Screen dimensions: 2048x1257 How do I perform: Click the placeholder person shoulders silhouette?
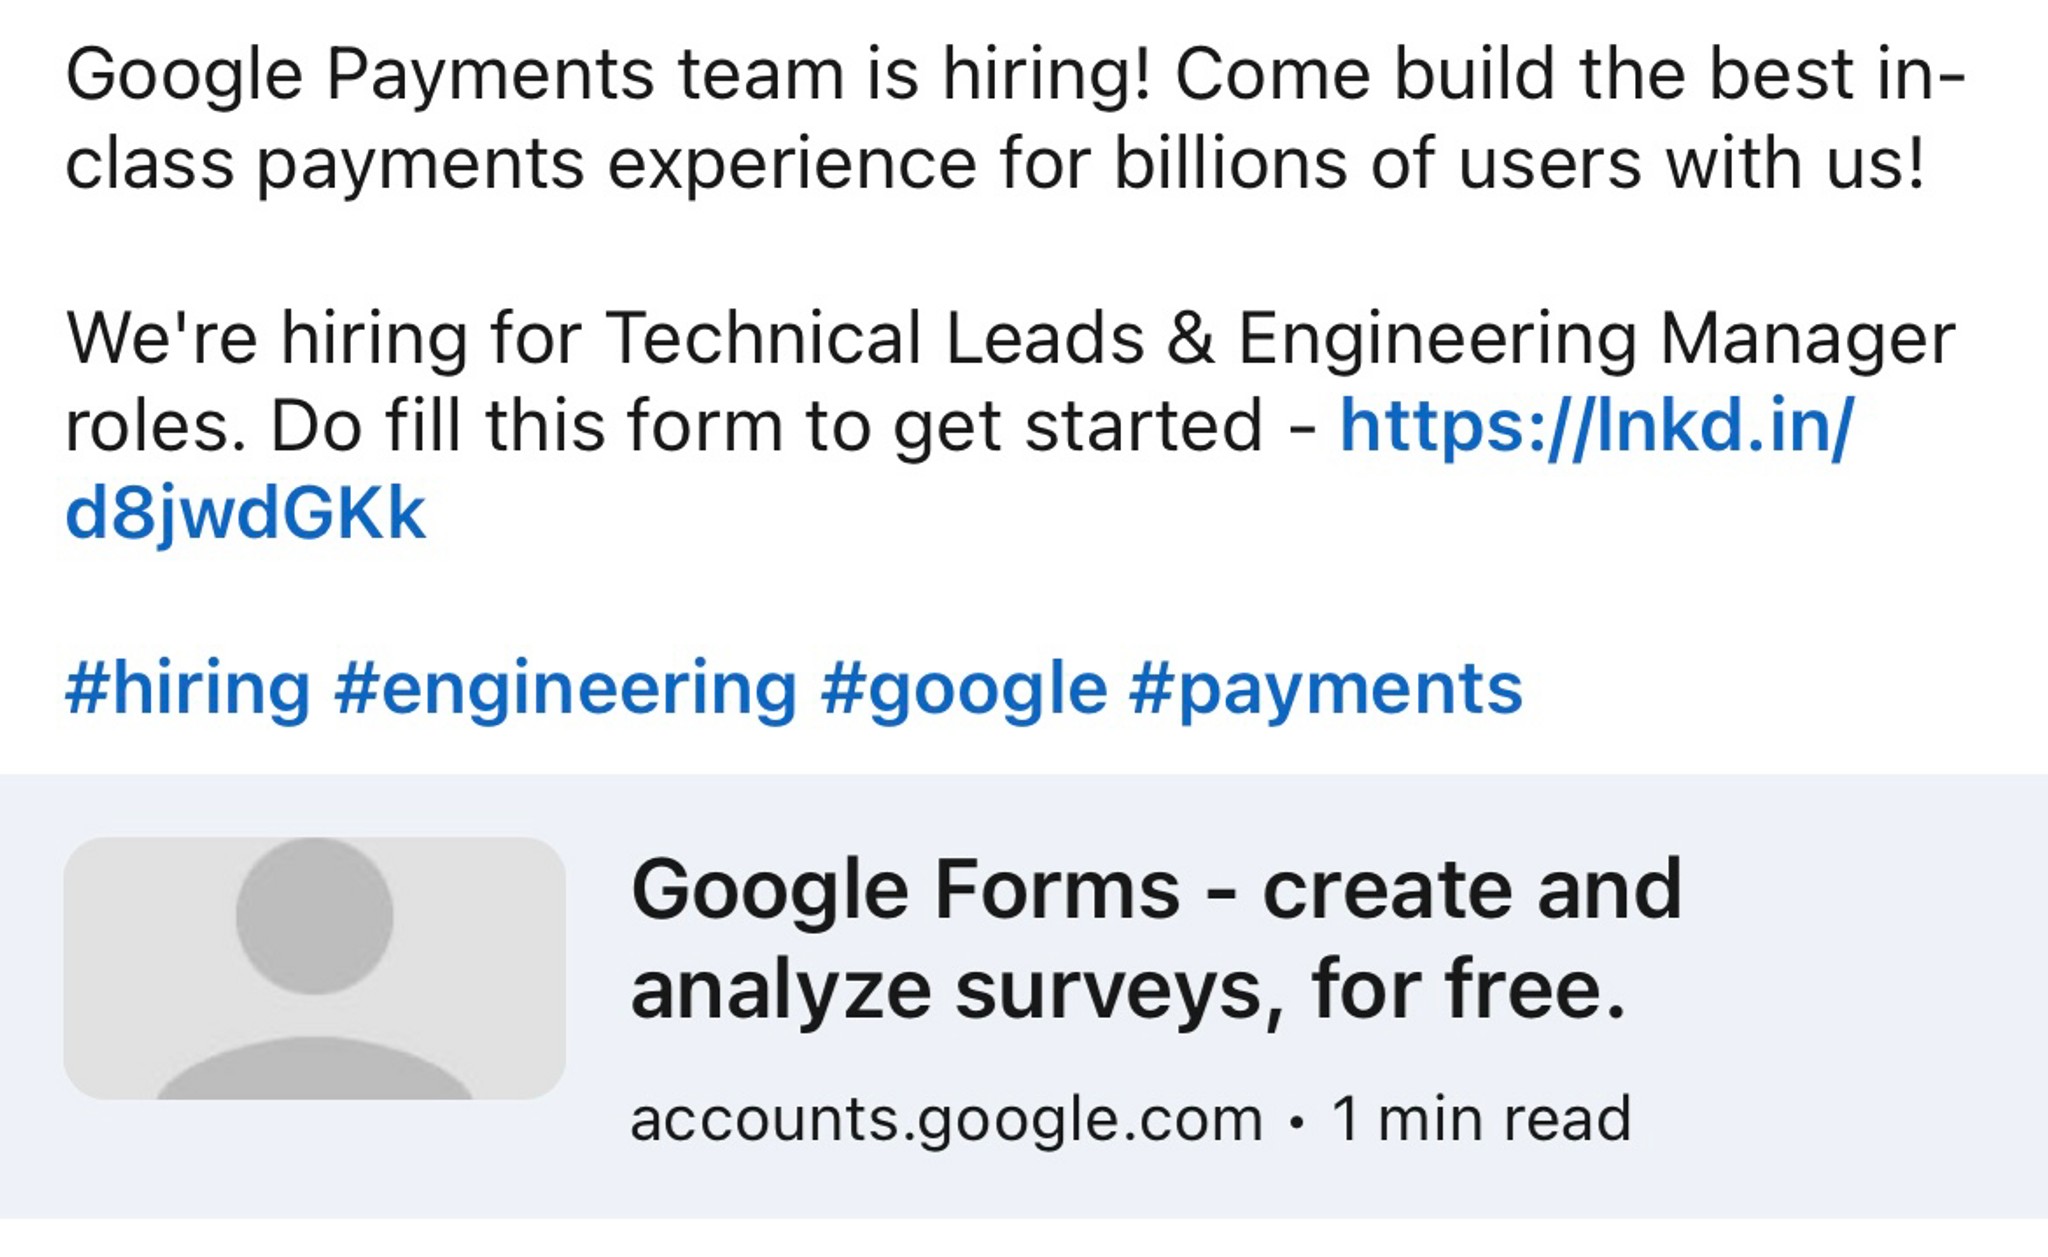(x=314, y=1070)
